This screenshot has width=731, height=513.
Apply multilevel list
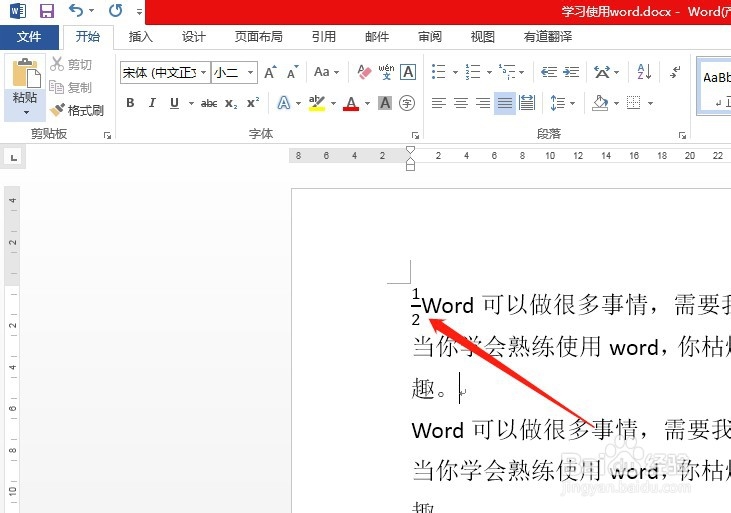[x=507, y=72]
